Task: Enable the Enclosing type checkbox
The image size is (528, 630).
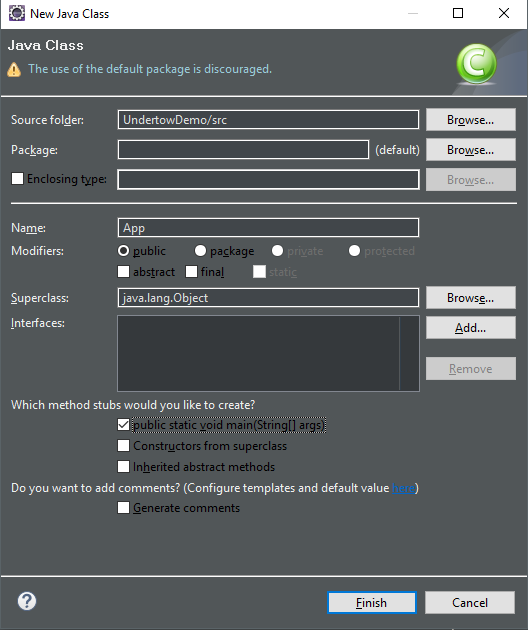Action: click(x=17, y=179)
